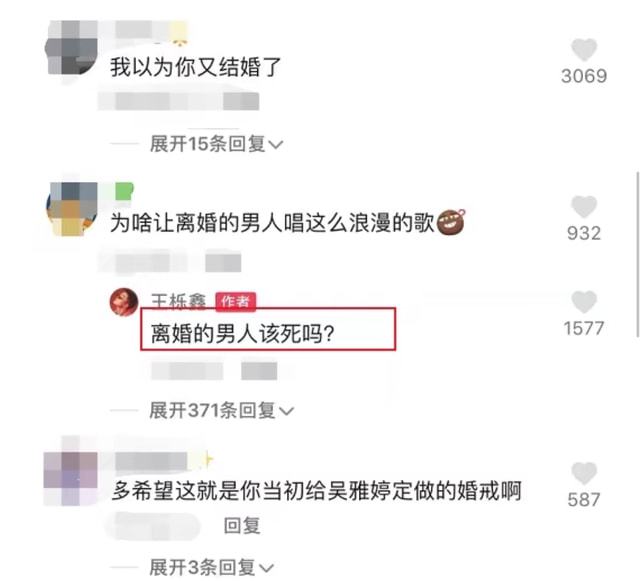Click the green badge beside second username

click(x=124, y=191)
